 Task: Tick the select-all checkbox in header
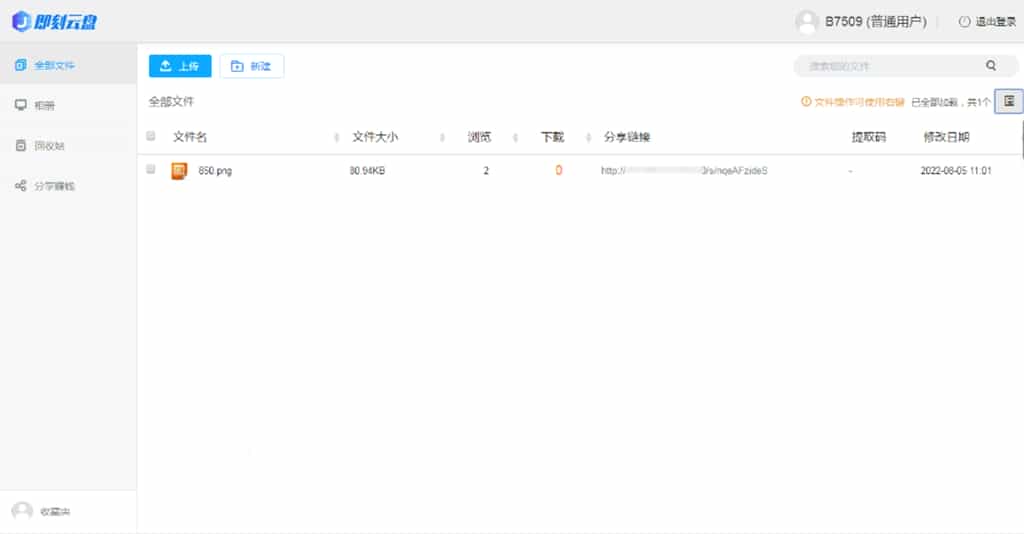pyautogui.click(x=151, y=136)
